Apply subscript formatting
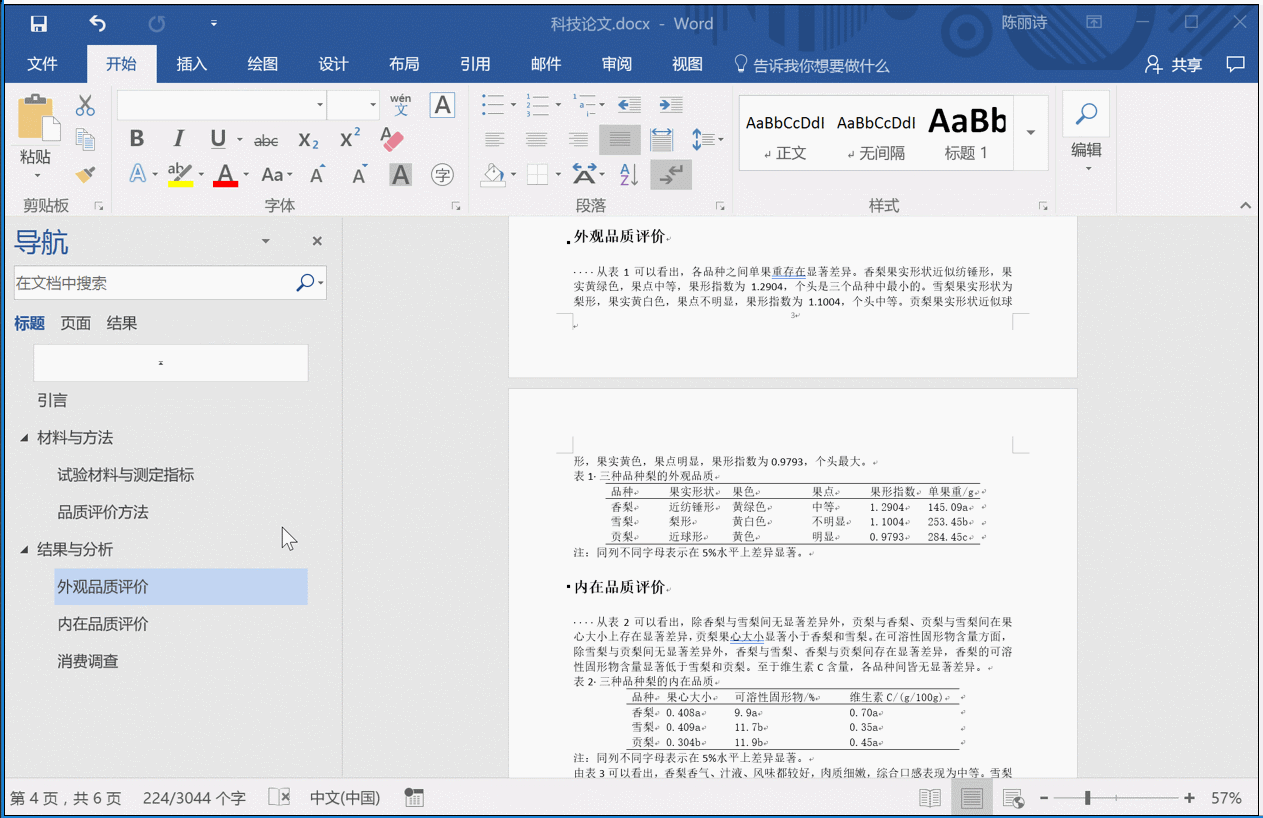 [309, 140]
